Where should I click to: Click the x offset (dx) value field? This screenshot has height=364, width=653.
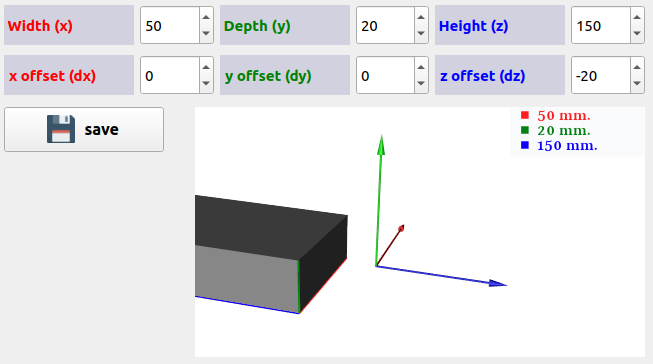(x=170, y=75)
